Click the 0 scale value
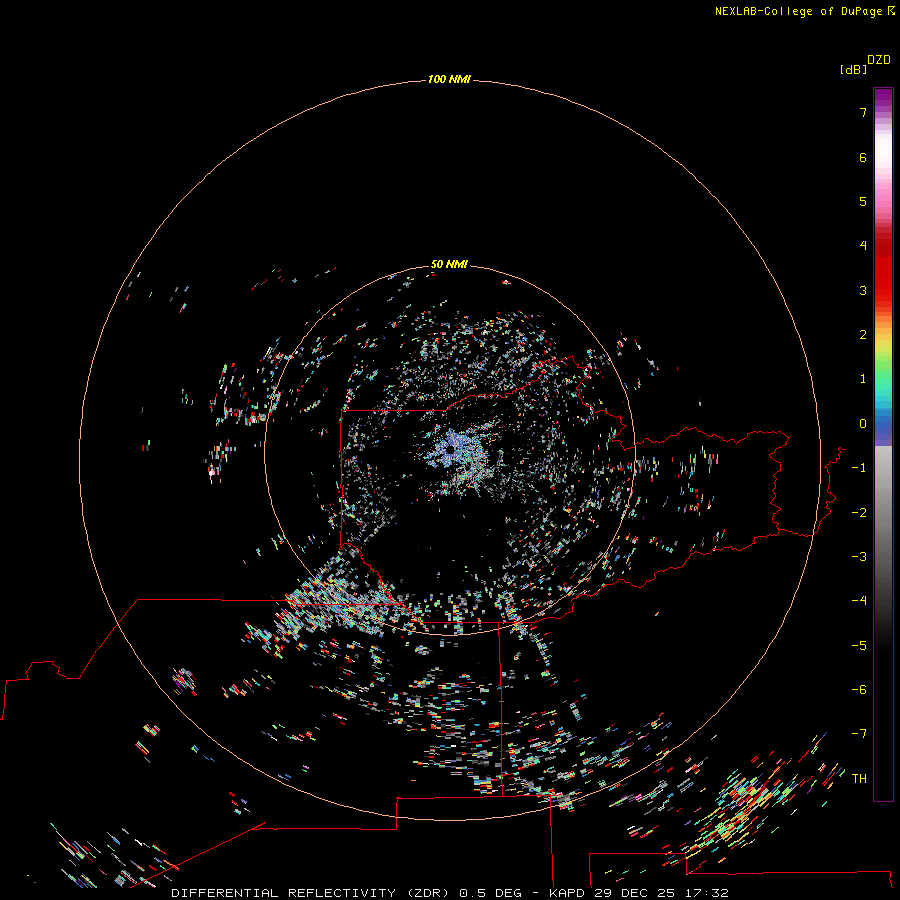Screen dimensions: 900x900 [863, 424]
